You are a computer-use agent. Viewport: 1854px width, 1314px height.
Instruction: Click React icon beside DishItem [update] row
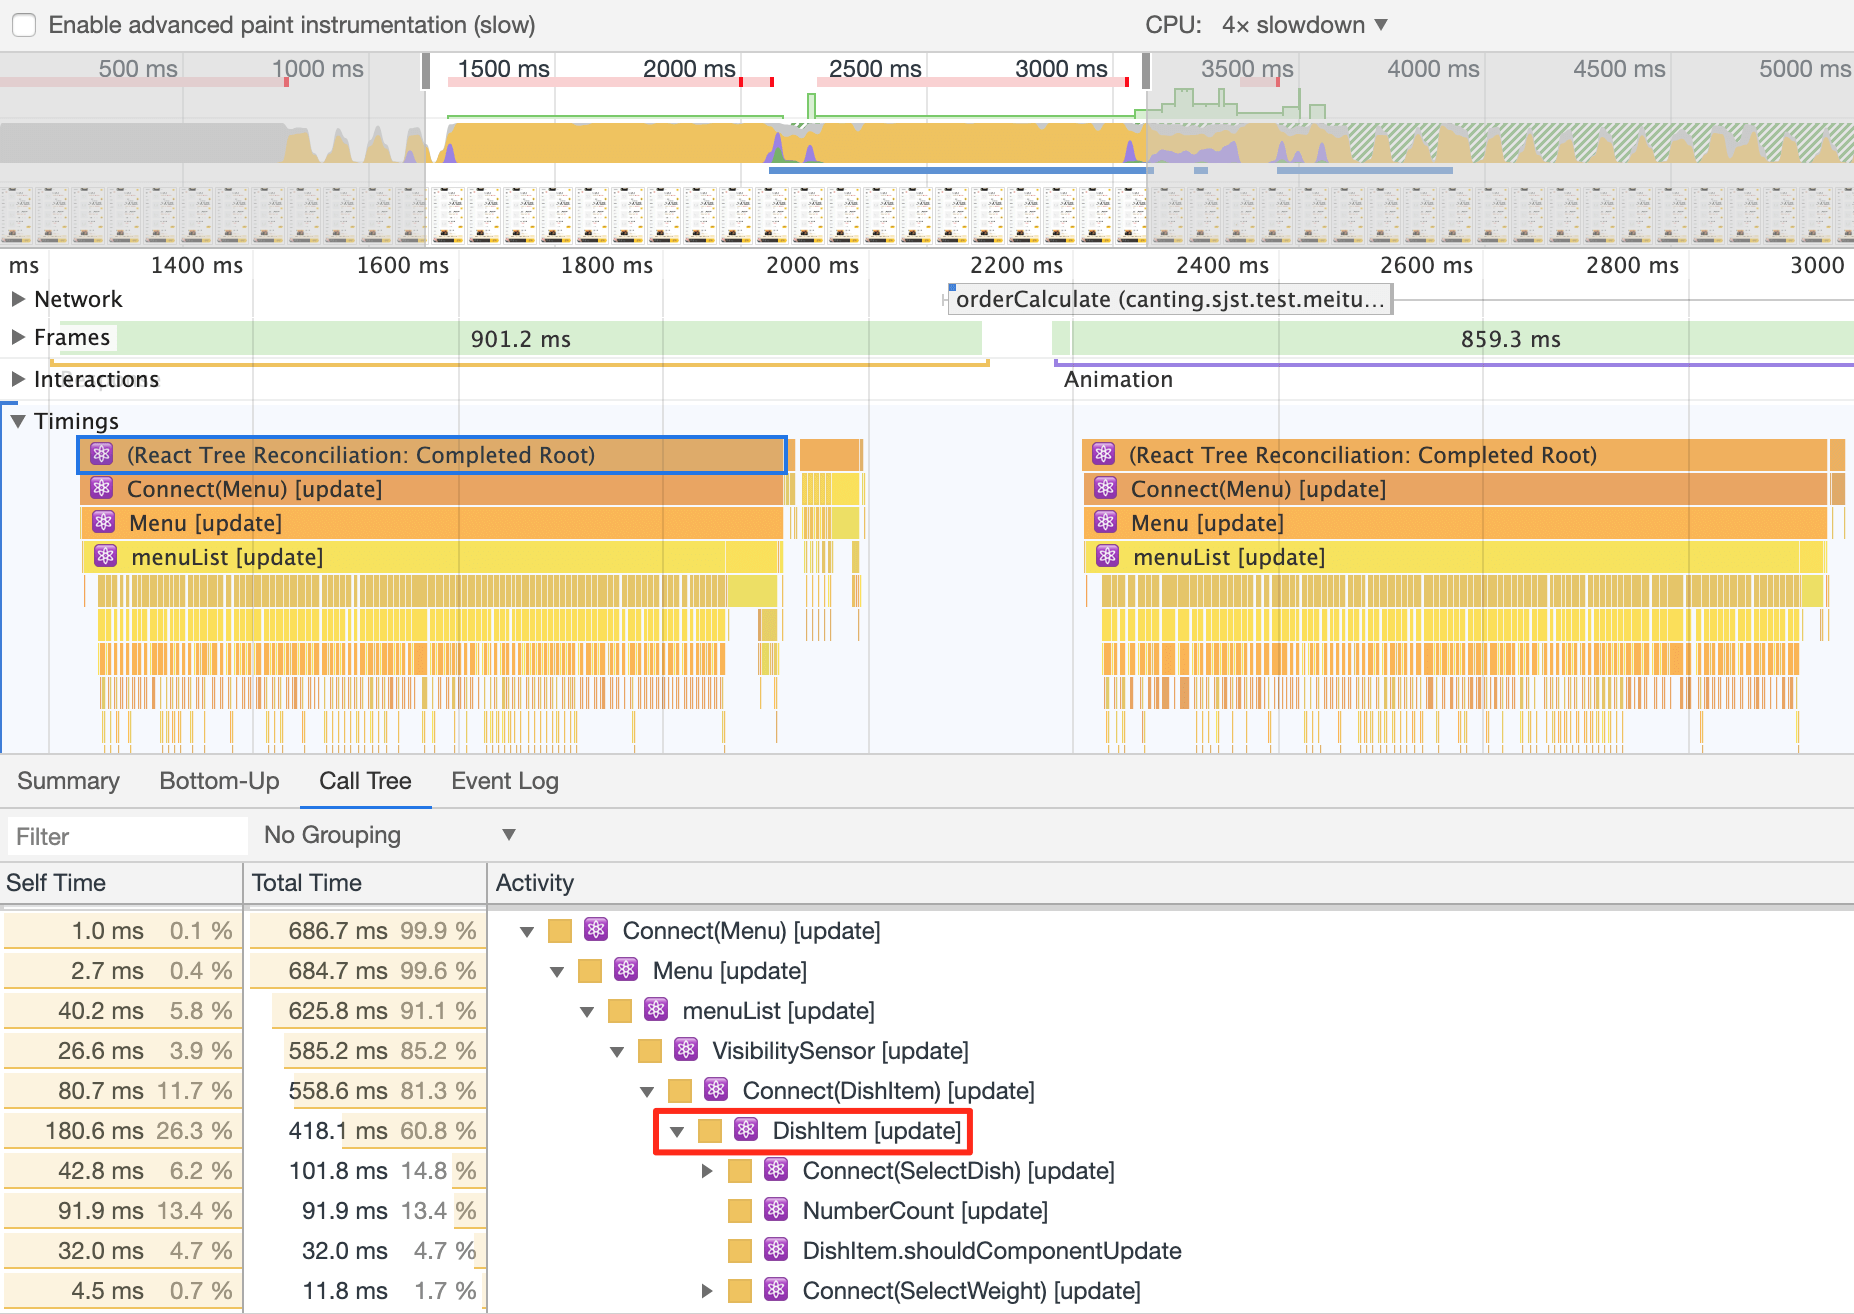point(746,1130)
